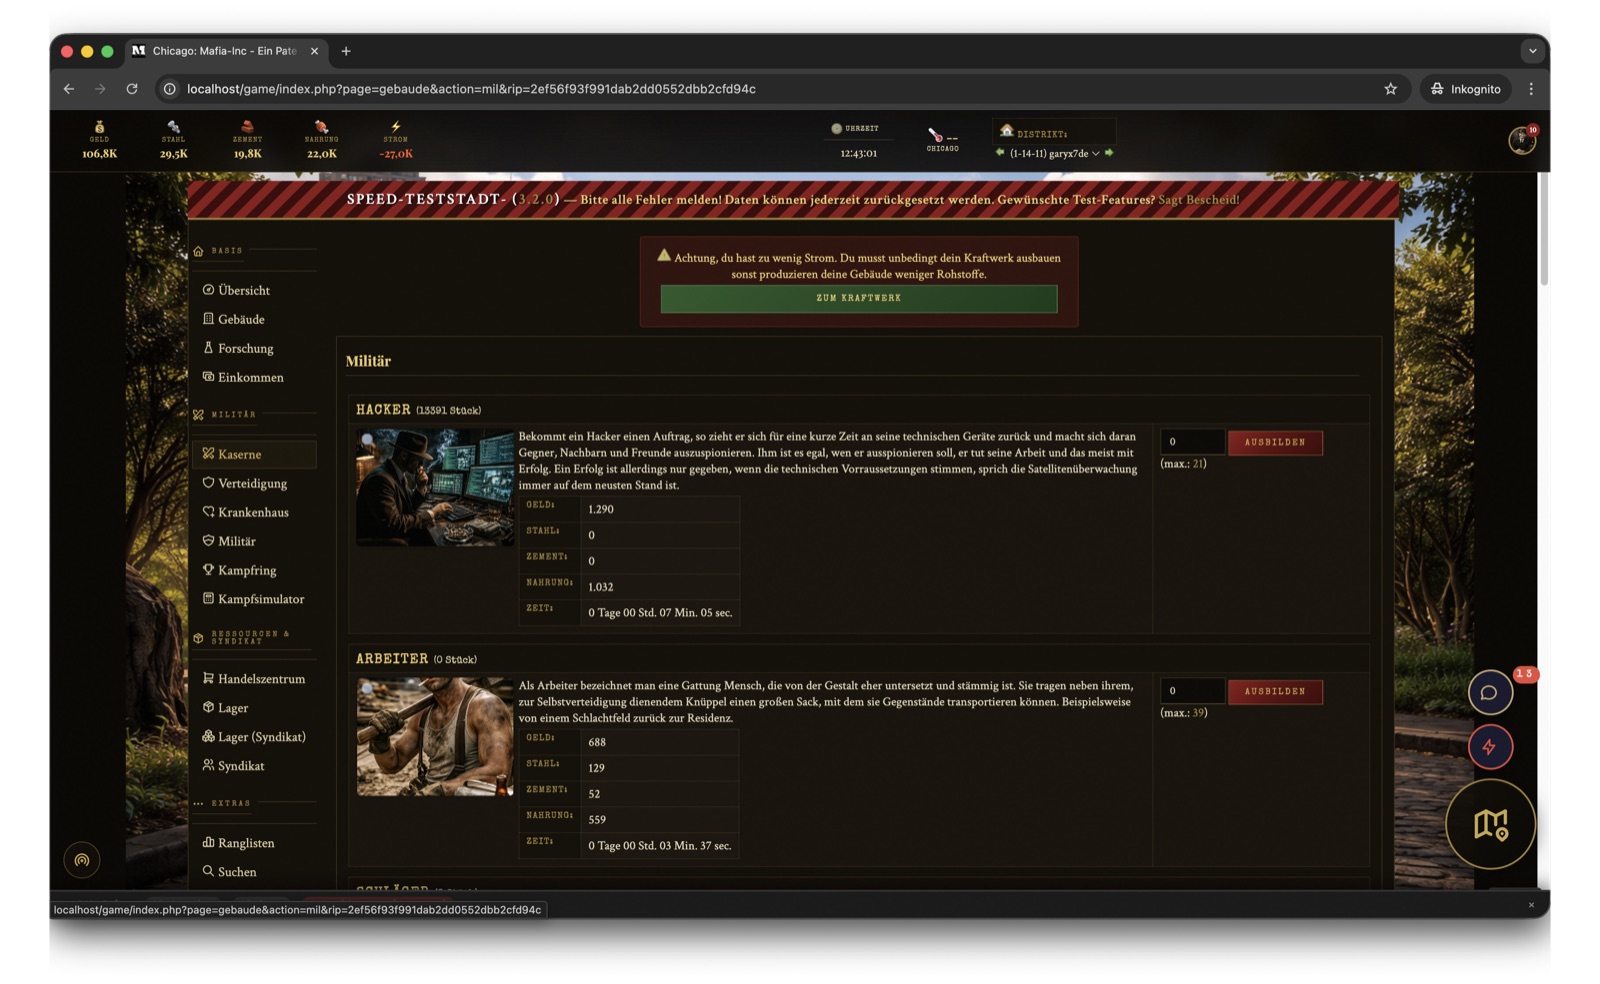Click the Sagt Bescheid! link
This screenshot has width=1600, height=984.
[1198, 200]
